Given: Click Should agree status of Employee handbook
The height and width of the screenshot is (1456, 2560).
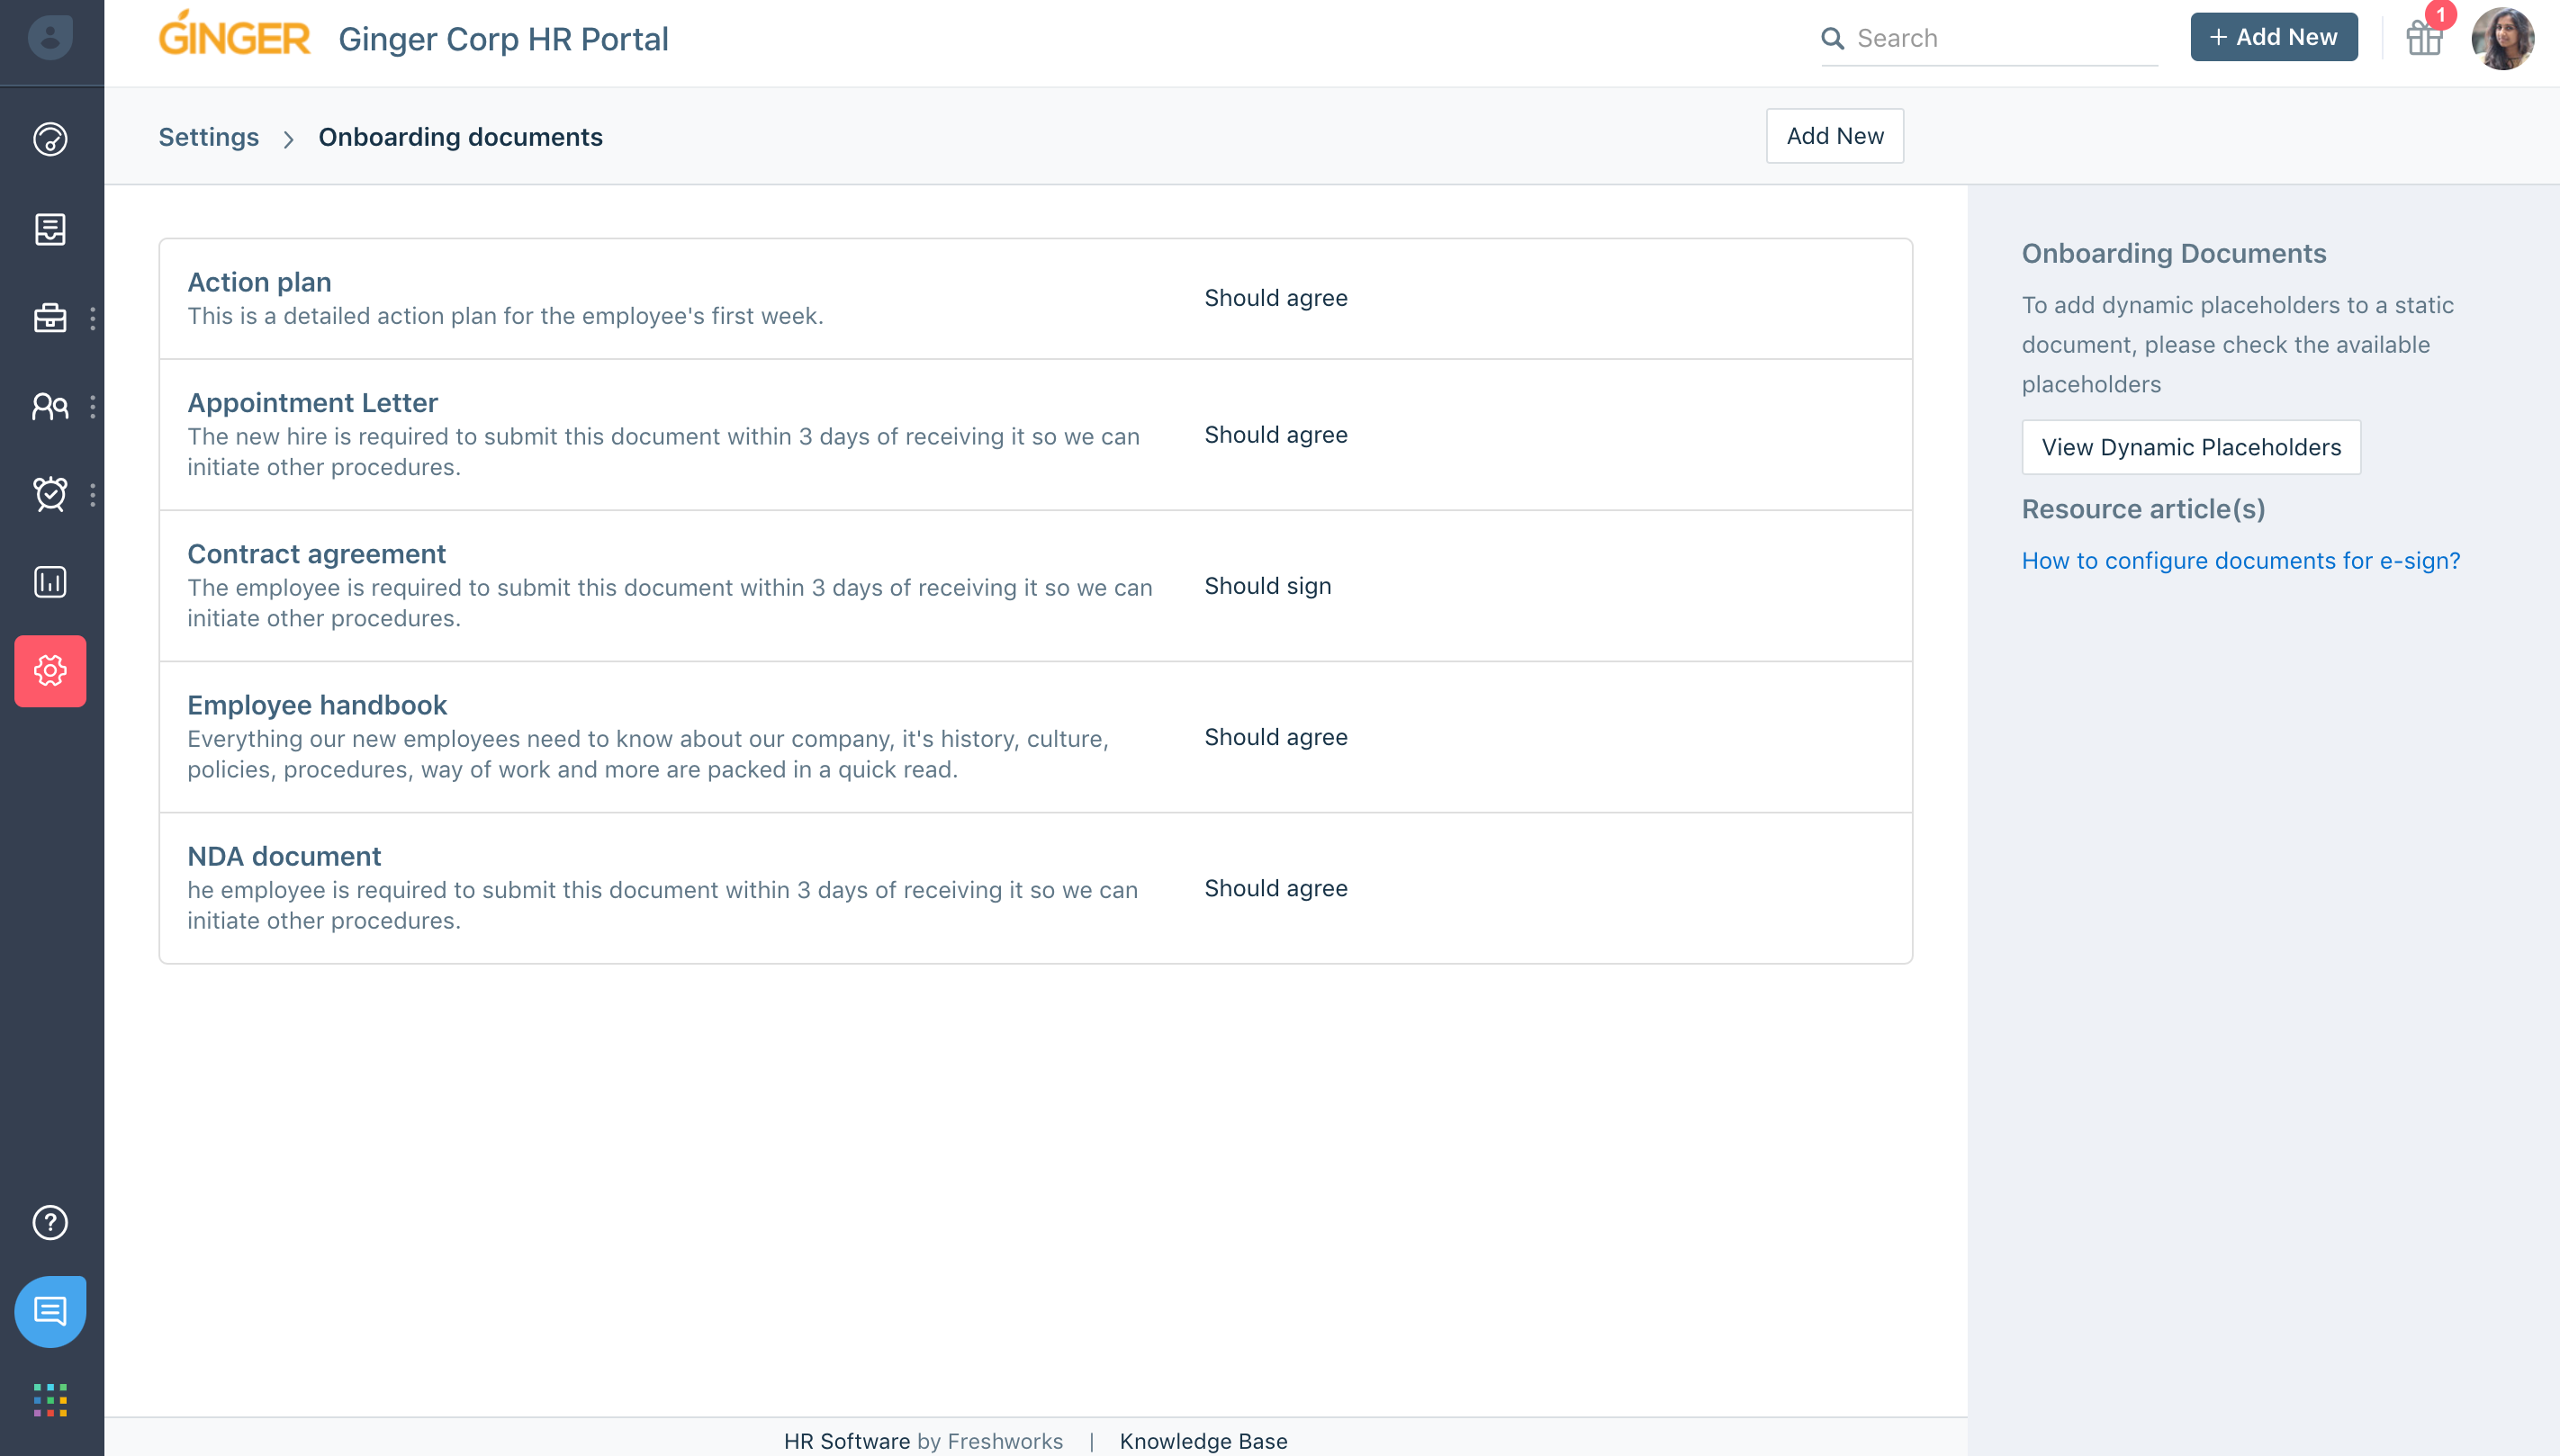Looking at the screenshot, I should click(x=1275, y=737).
